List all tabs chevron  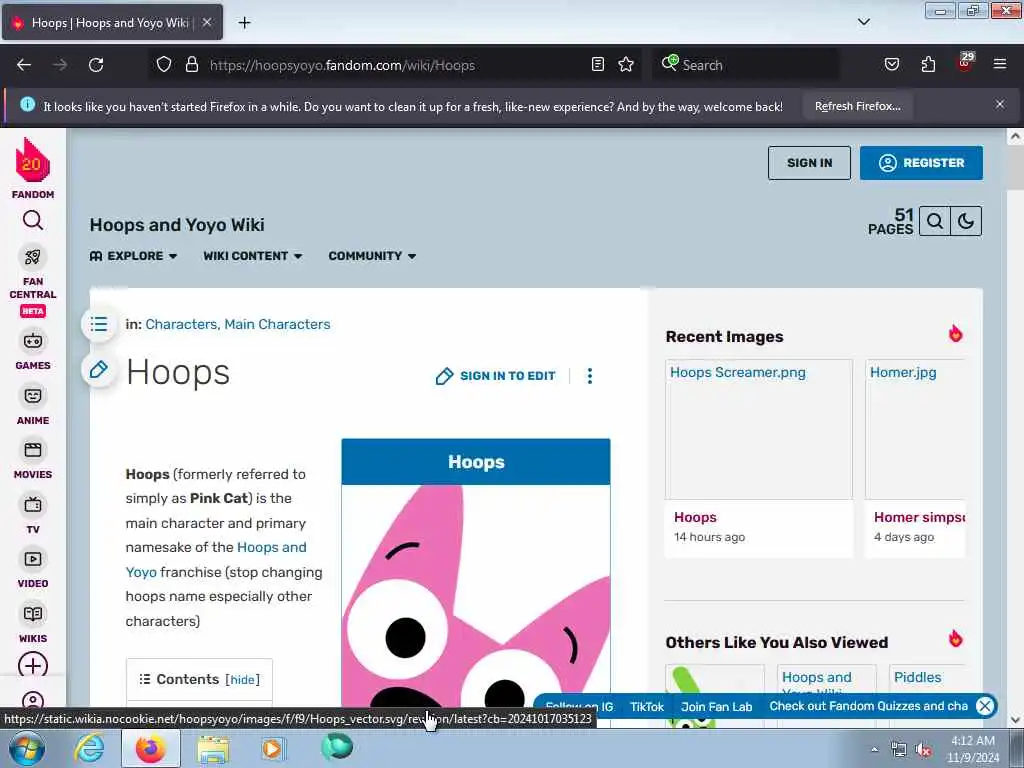coord(864,22)
